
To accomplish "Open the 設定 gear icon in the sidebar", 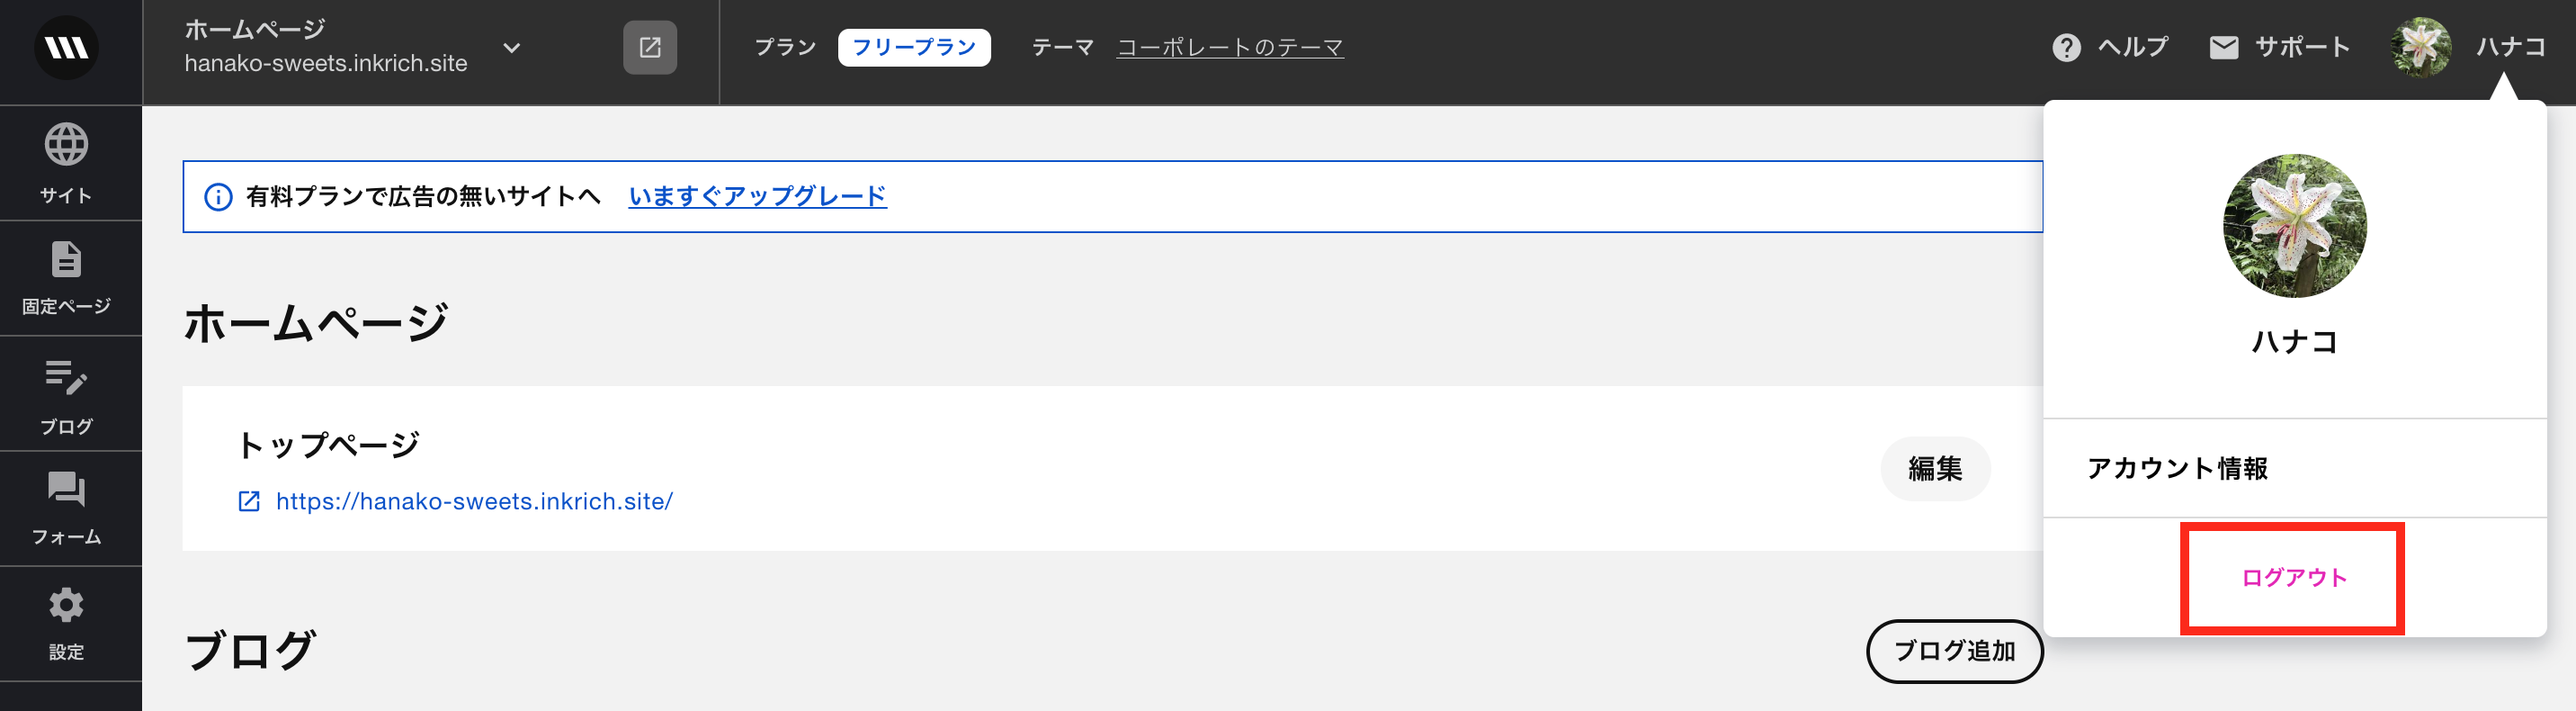I will 66,605.
